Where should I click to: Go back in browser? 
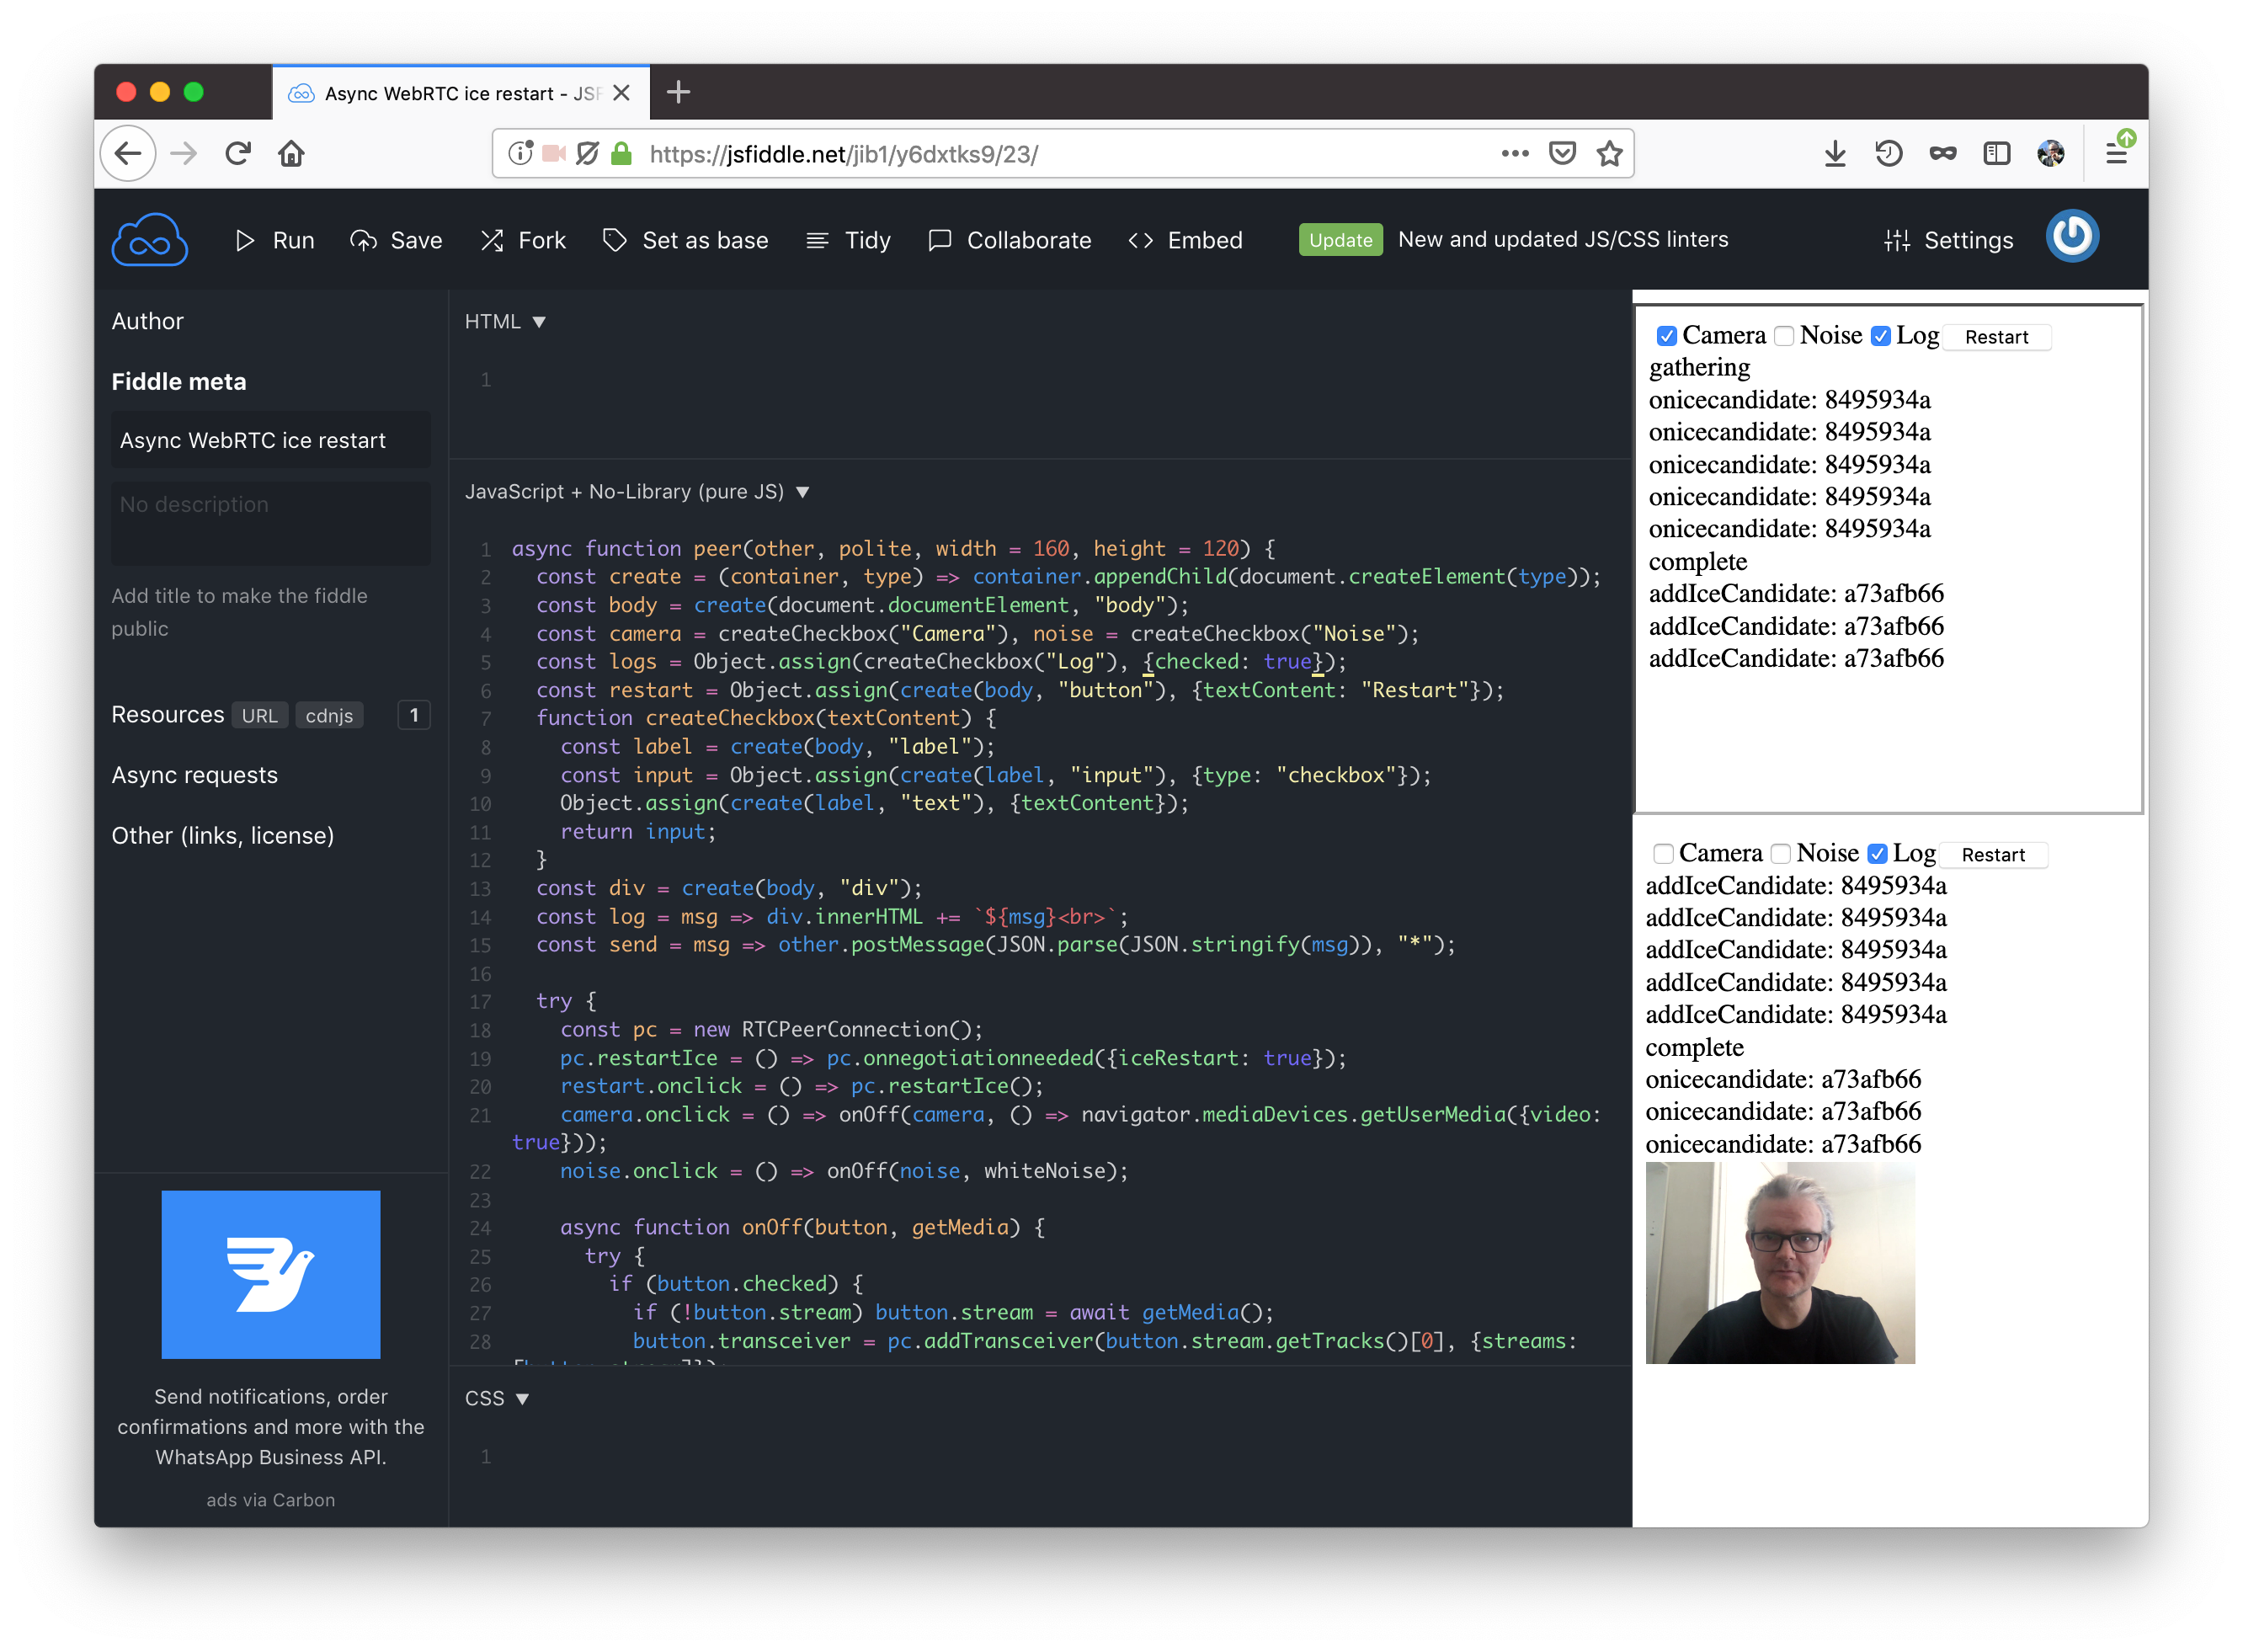tap(128, 153)
